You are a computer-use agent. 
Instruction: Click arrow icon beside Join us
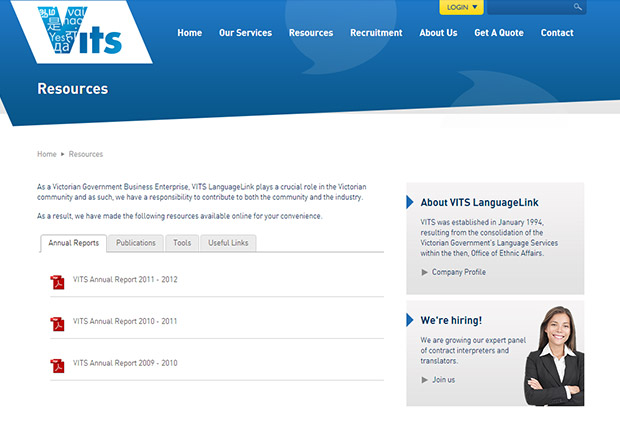(424, 380)
